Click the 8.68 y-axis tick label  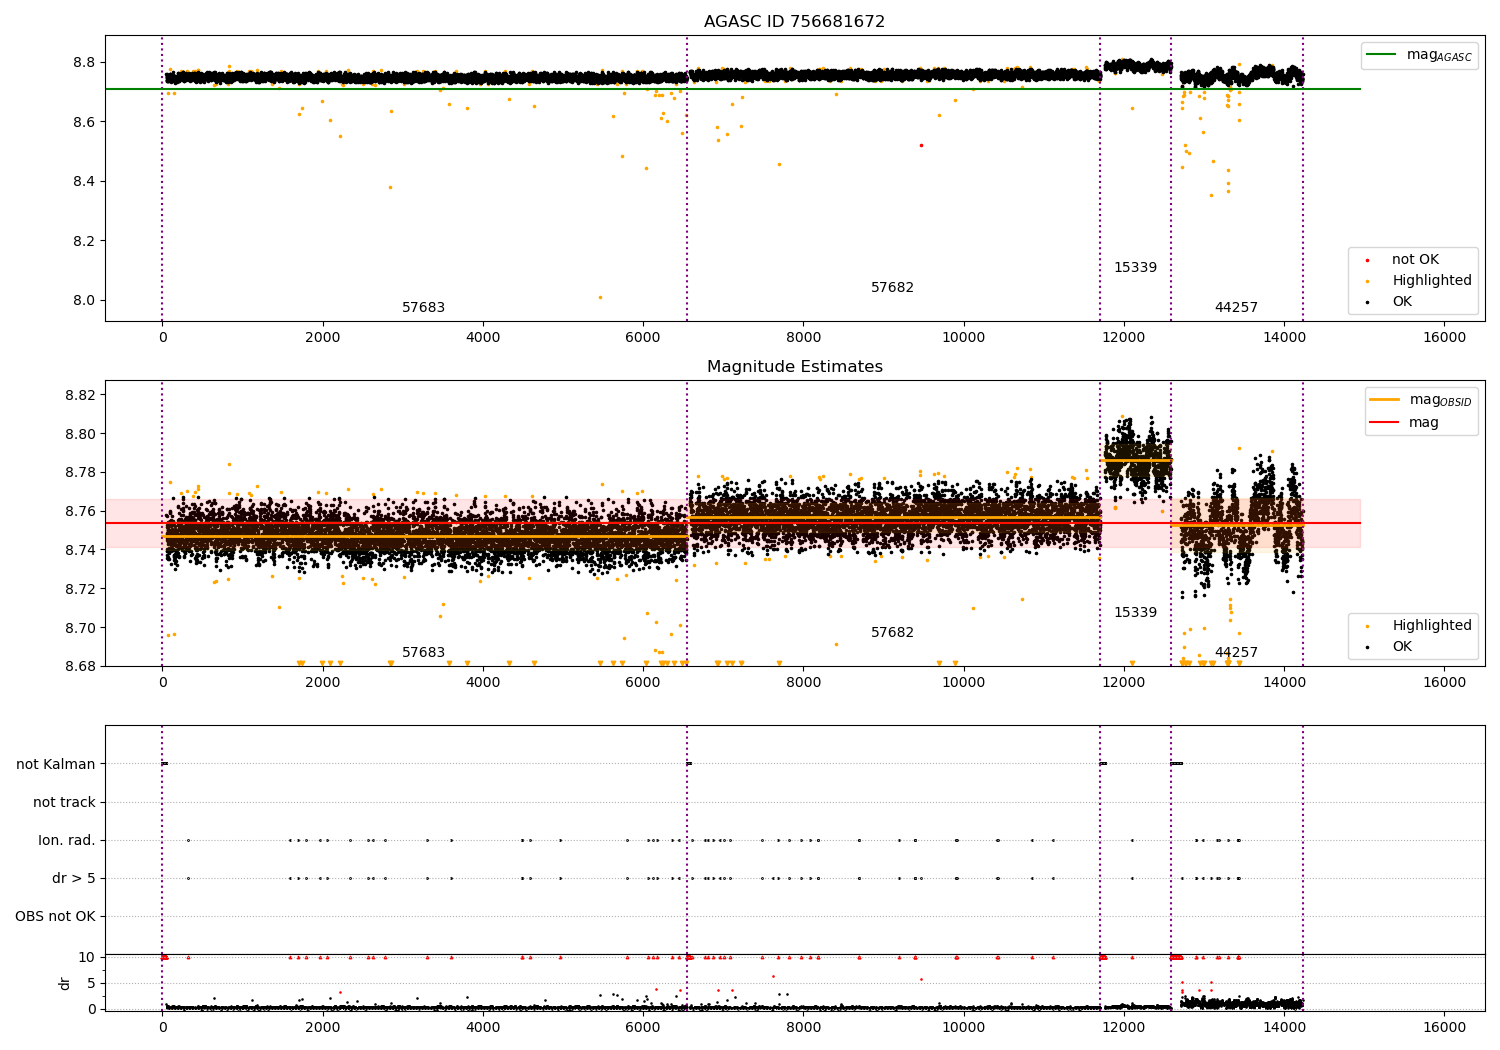tap(79, 666)
